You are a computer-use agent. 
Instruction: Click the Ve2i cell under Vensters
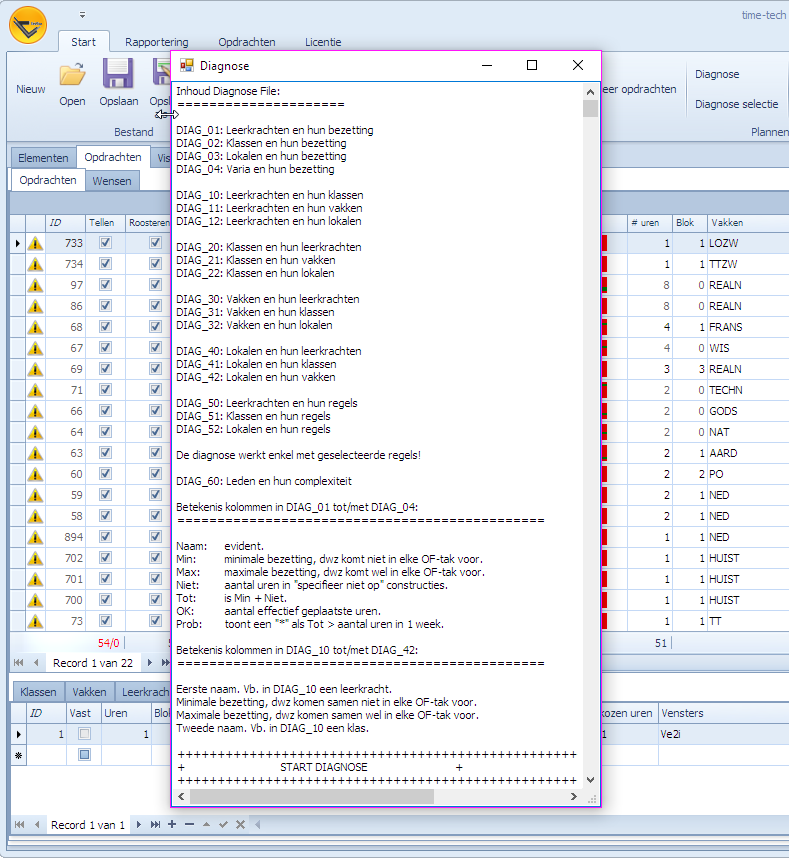(724, 734)
